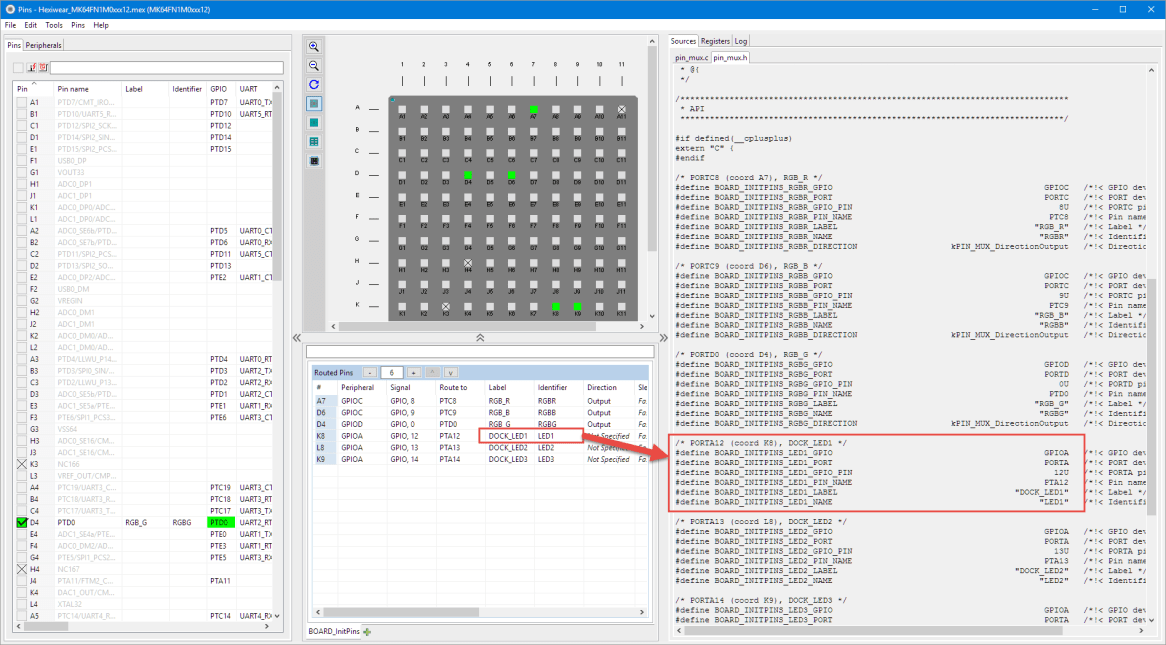1166x645 pixels.
Task: Click the dark package preview icon below the grid icon
Action: coord(314,159)
